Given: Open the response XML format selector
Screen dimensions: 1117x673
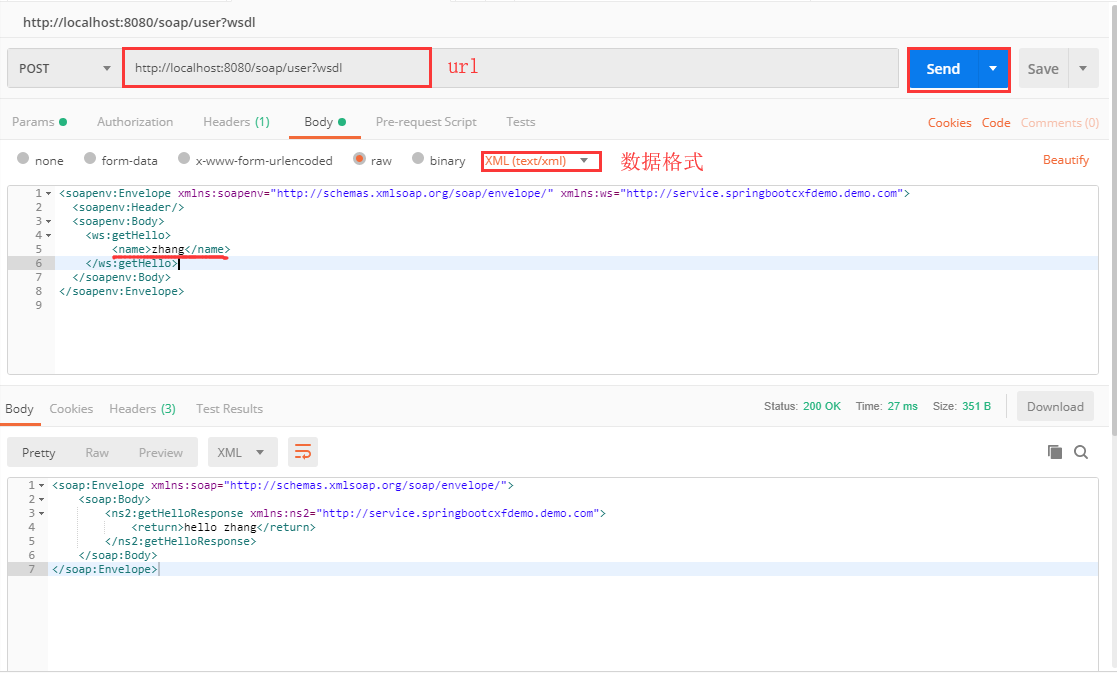Looking at the screenshot, I should click(x=242, y=452).
